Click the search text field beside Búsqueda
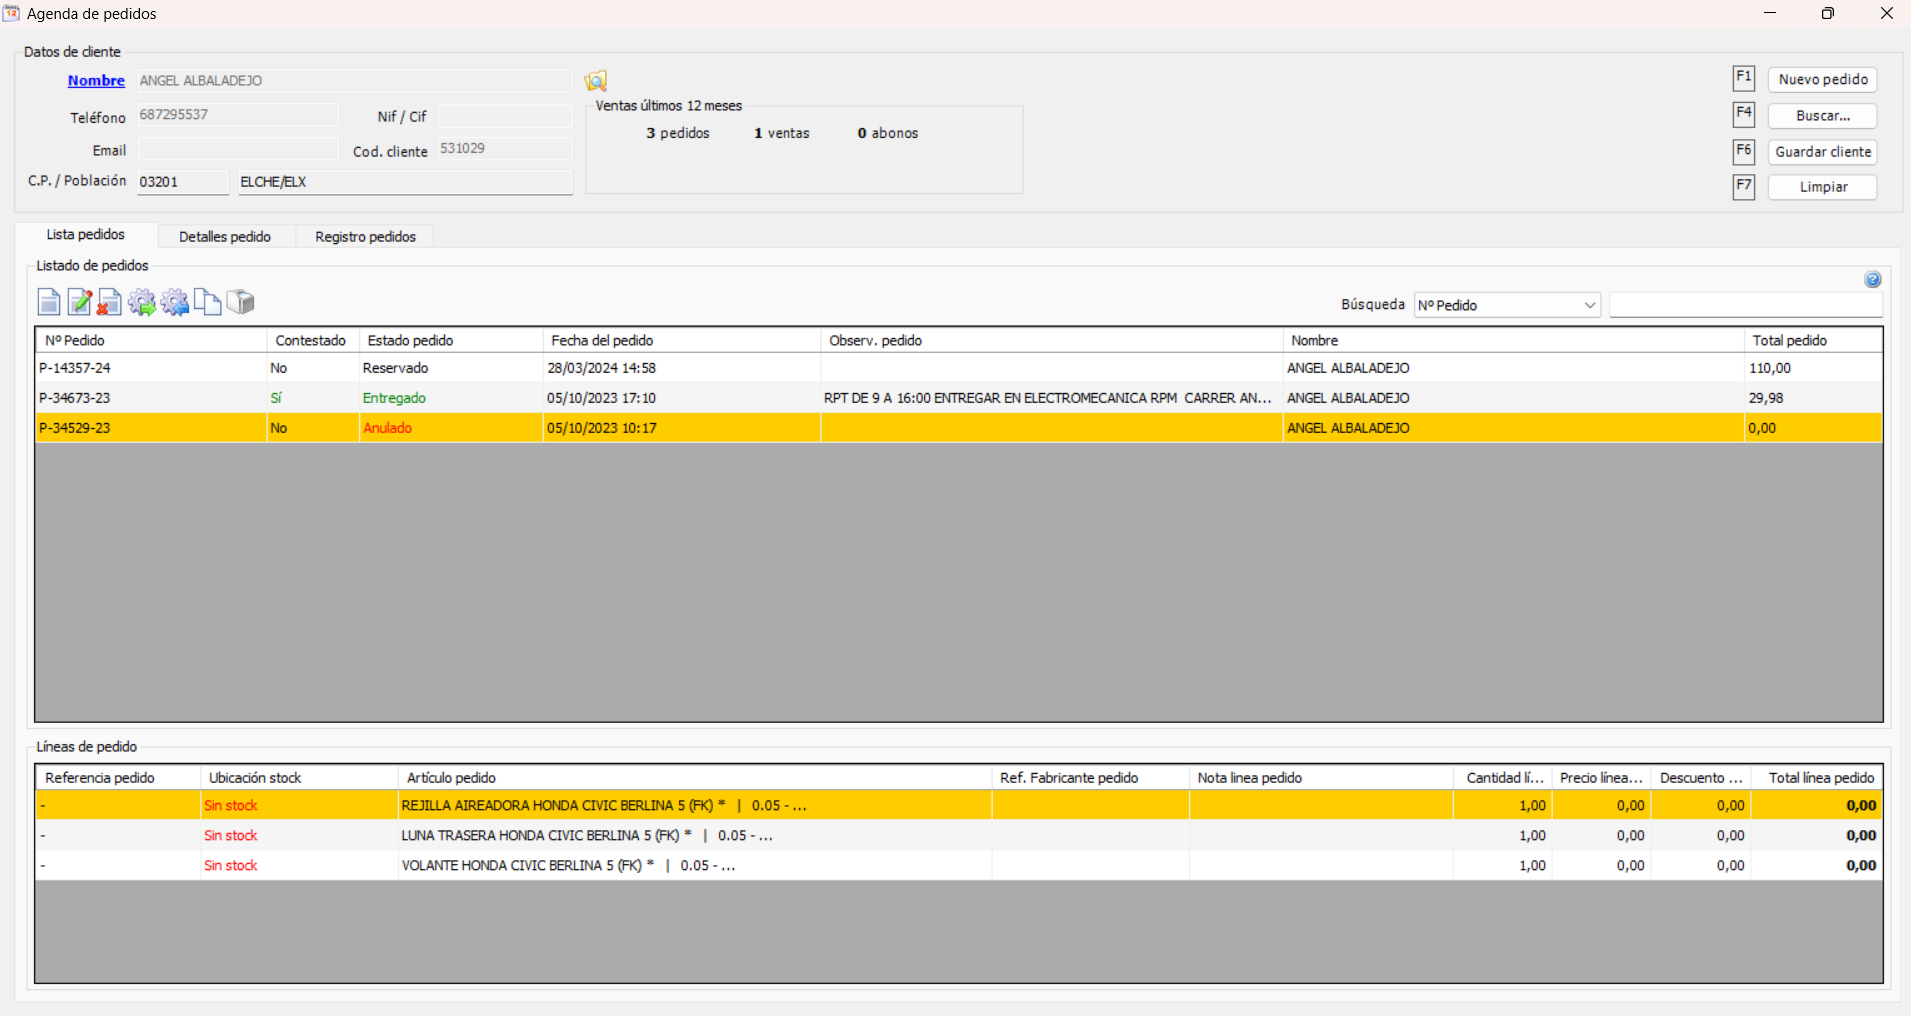Viewport: 1911px width, 1016px height. point(1745,305)
